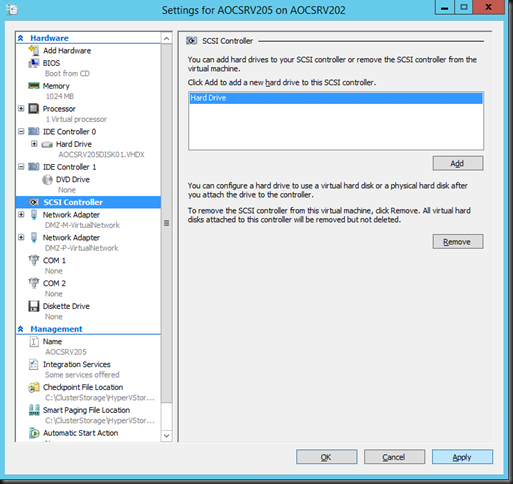Click the DMZ-P-VirtualNetwork adapter icon

click(x=34, y=238)
